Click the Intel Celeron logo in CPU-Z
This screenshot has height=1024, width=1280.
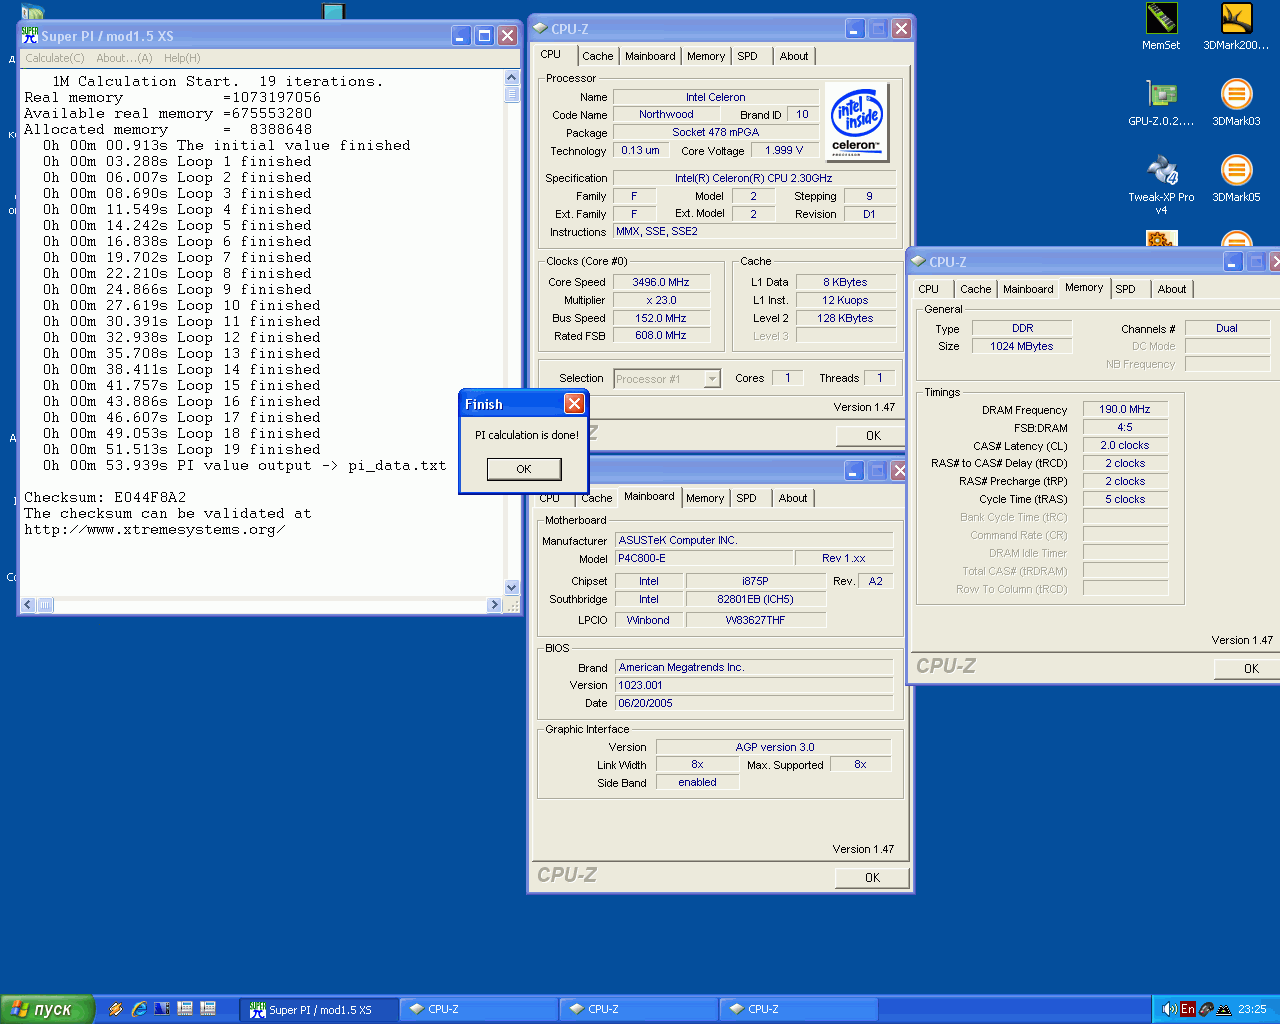coord(856,122)
